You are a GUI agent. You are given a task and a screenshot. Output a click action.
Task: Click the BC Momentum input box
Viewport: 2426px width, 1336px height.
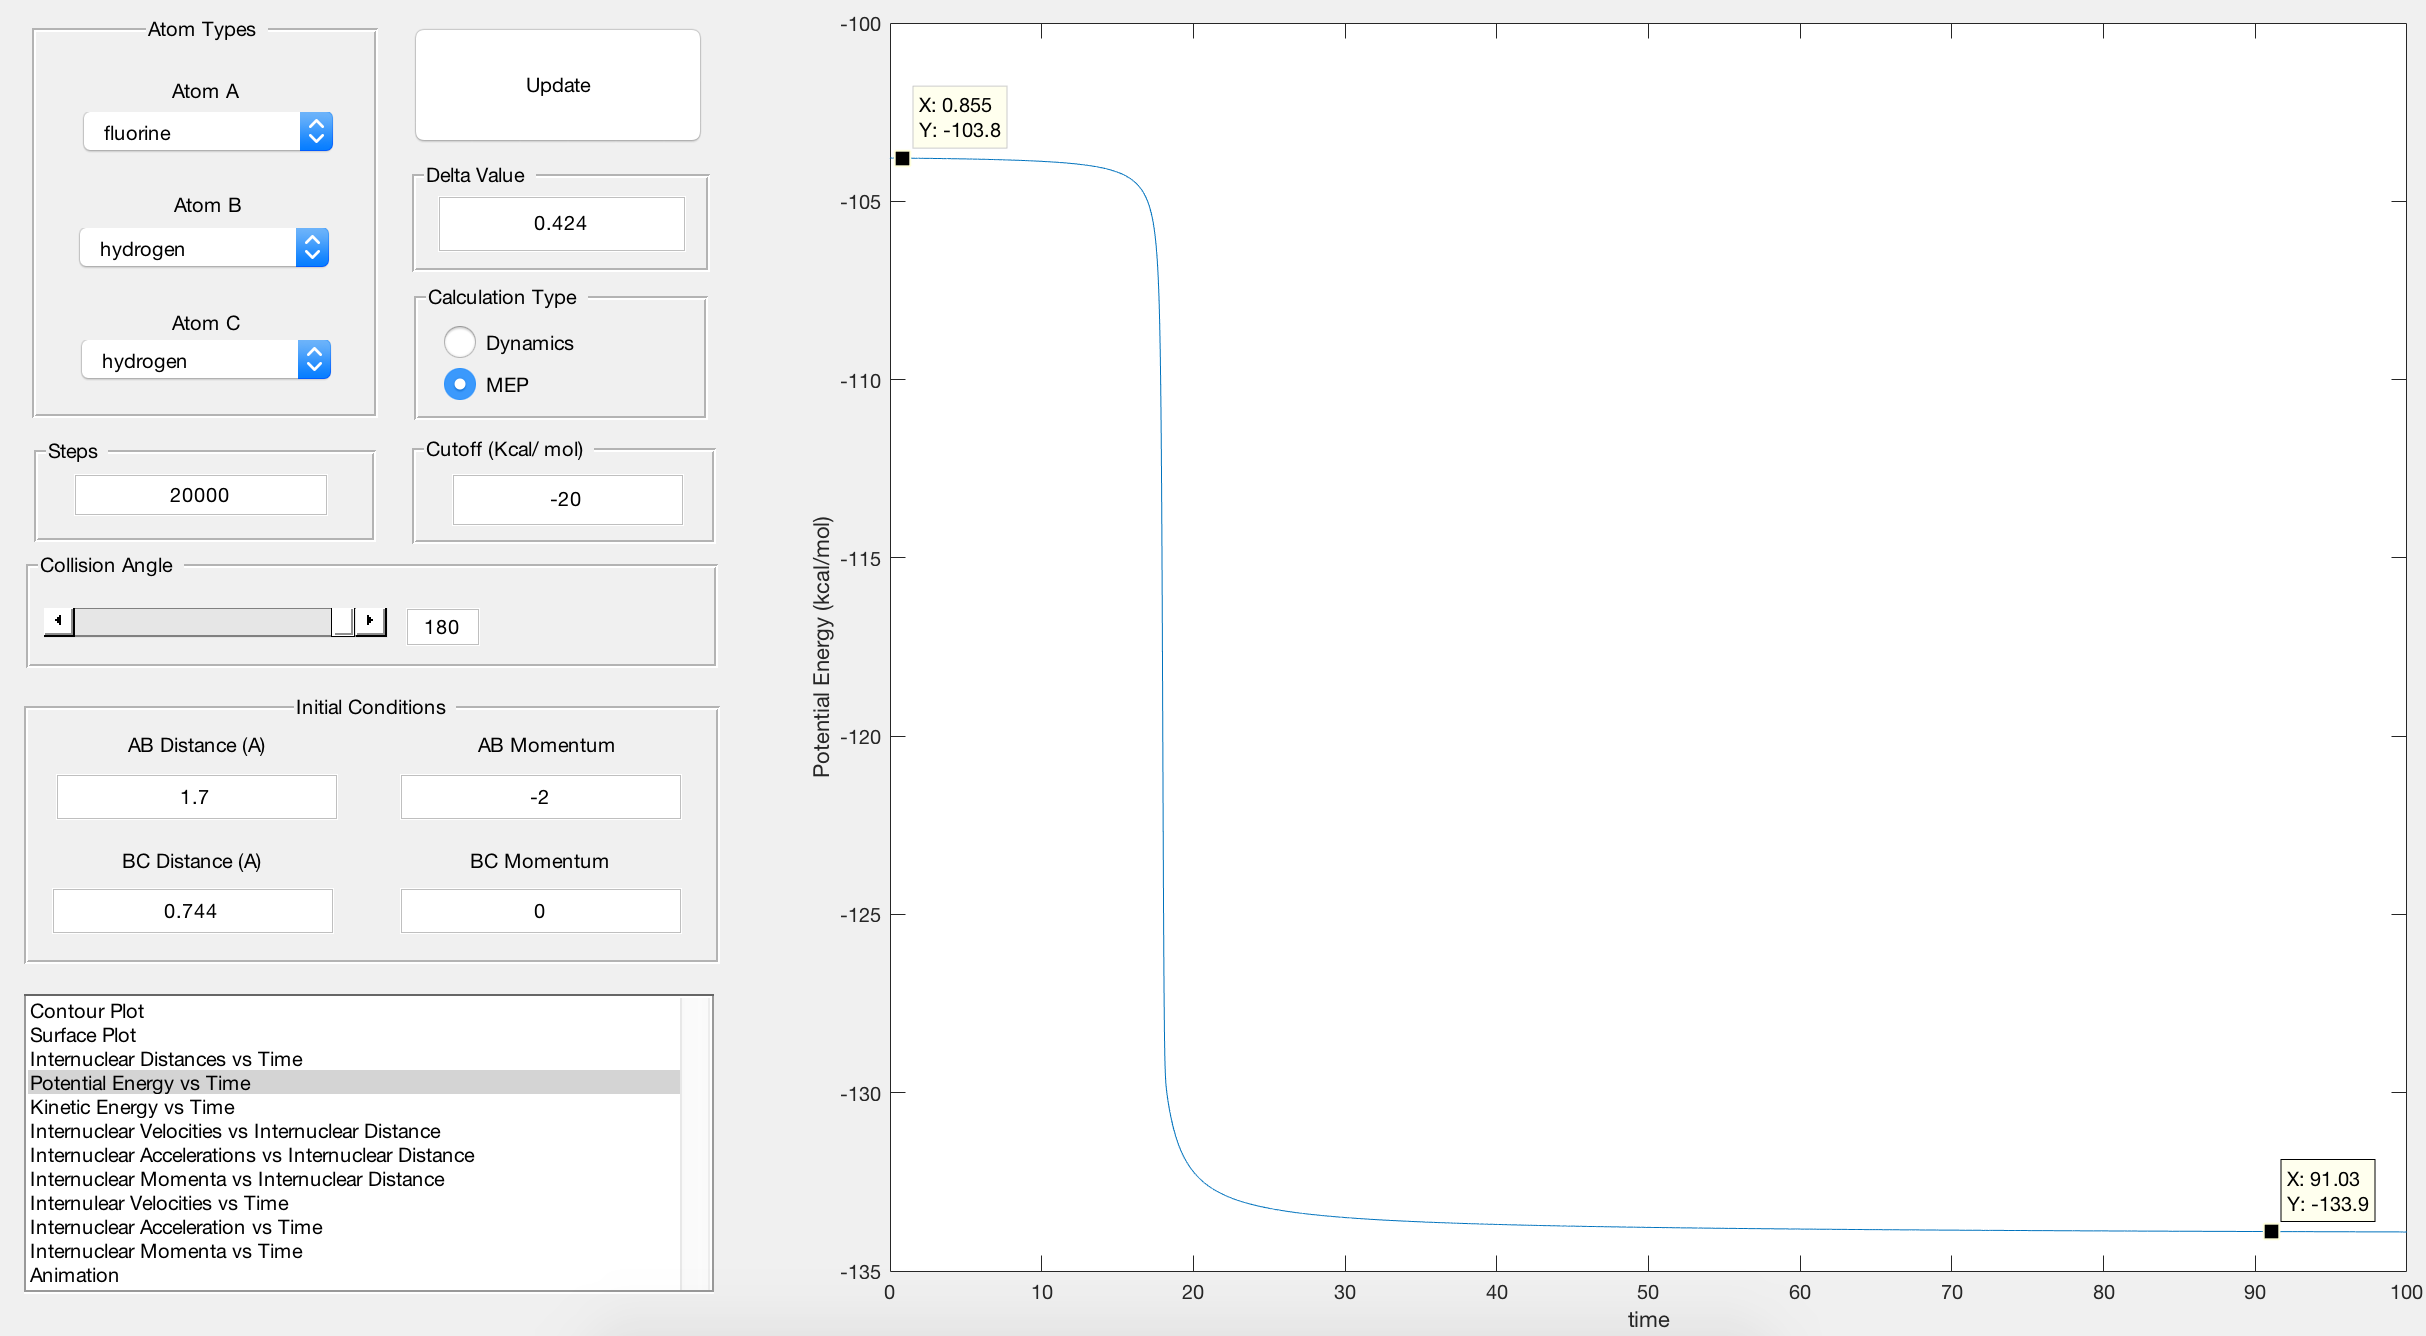pos(540,911)
